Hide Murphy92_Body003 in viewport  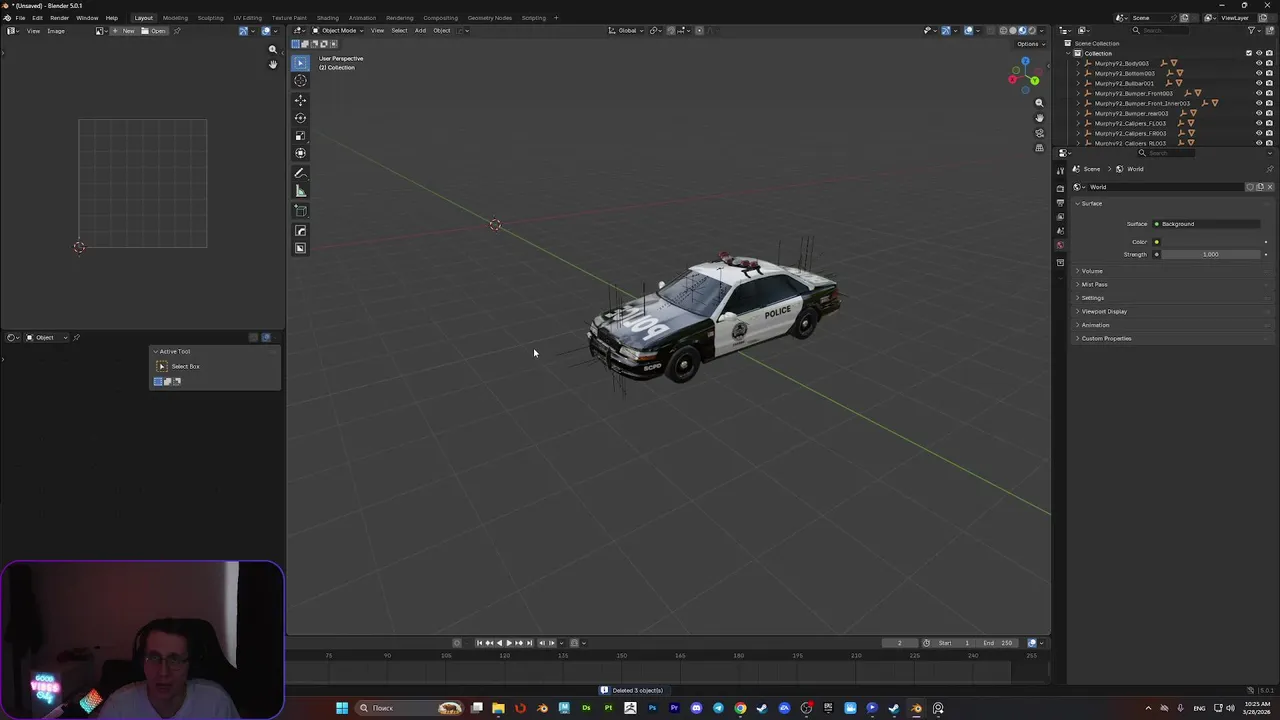(1258, 63)
